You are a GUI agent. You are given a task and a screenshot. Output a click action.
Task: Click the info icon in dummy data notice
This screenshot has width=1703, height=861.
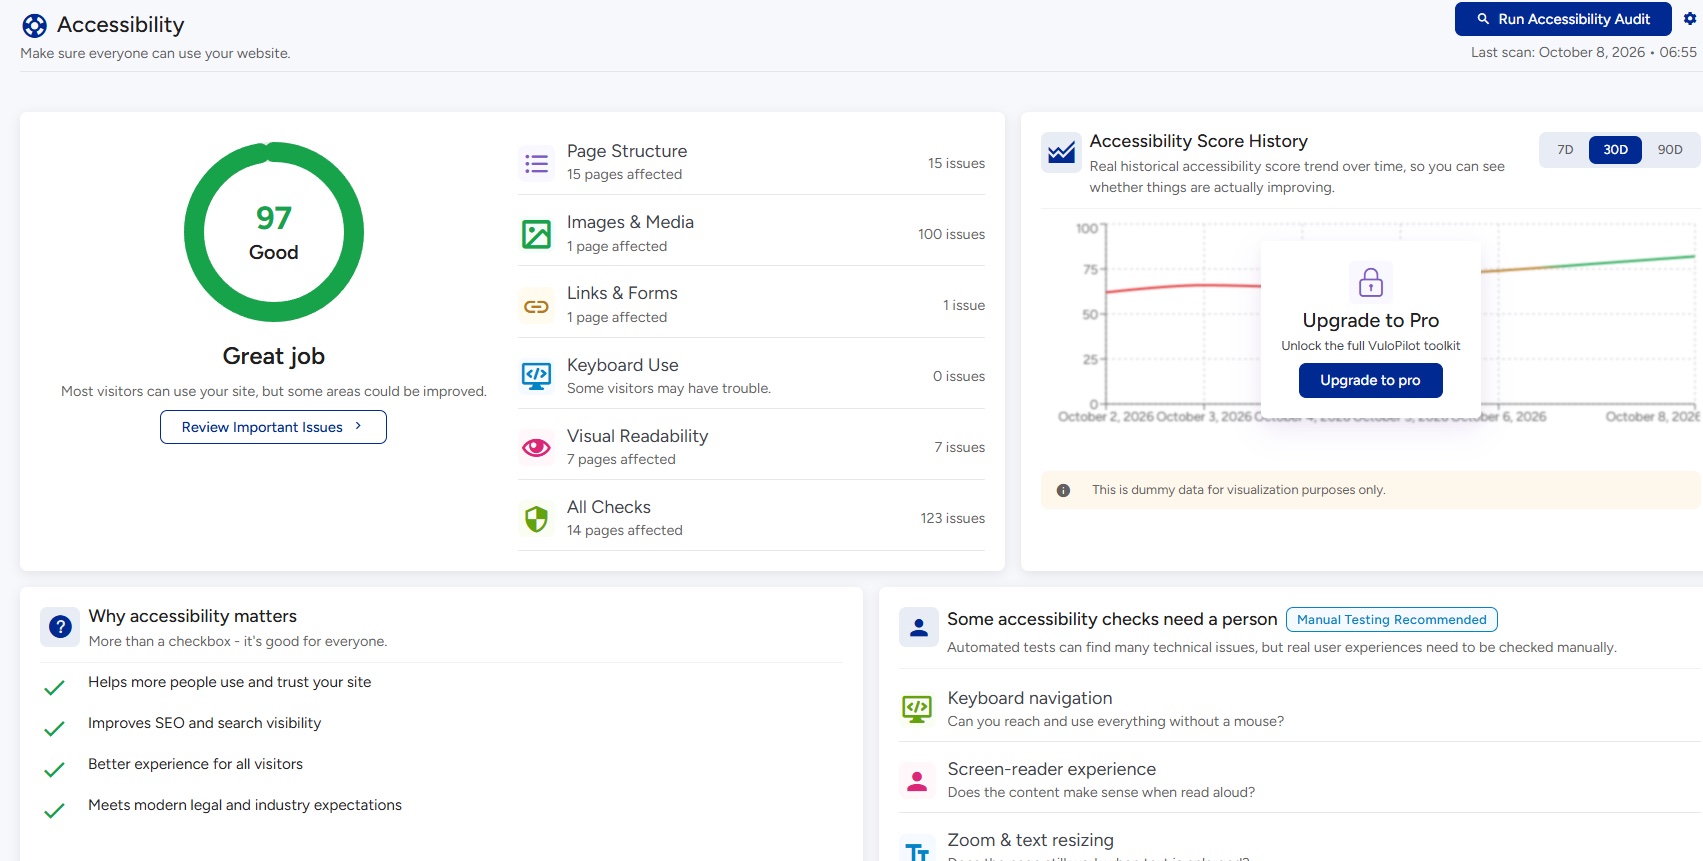point(1063,490)
